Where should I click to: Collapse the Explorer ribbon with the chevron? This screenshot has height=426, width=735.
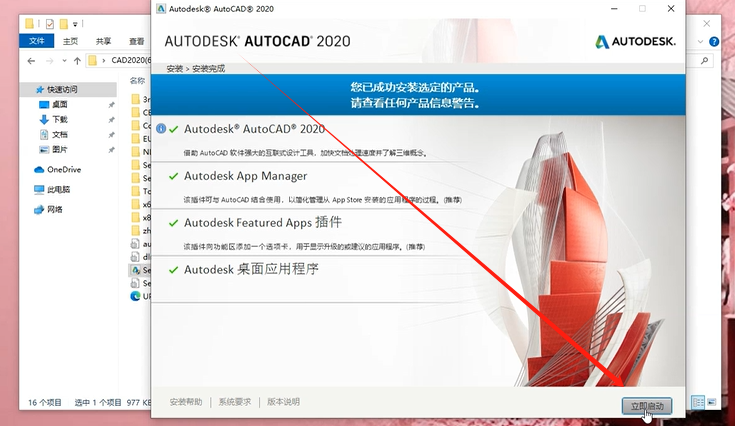coord(700,42)
